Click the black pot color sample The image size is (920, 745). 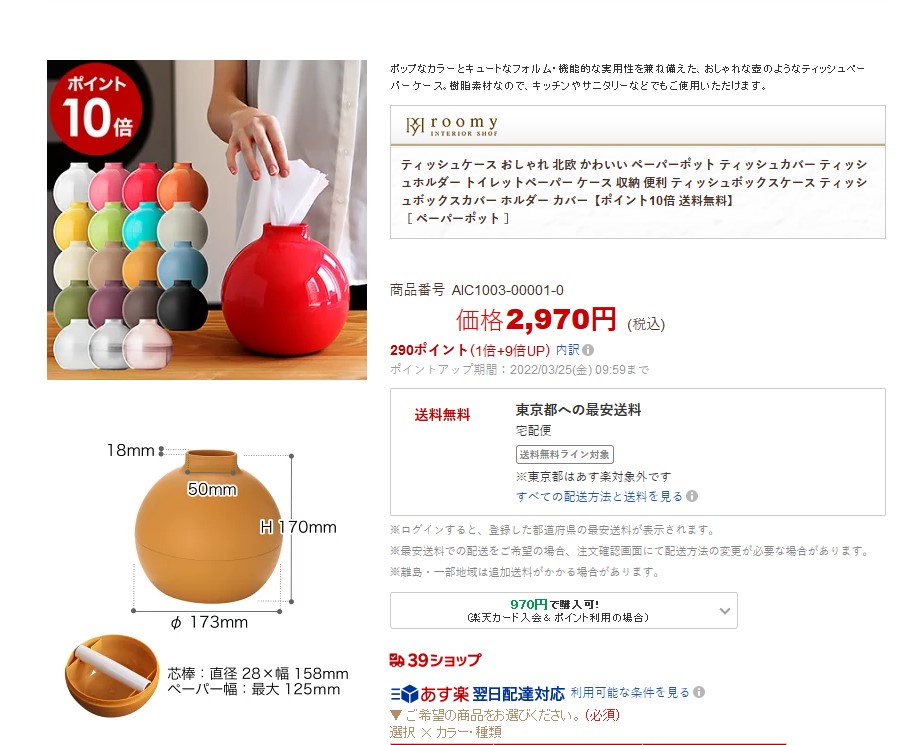point(182,306)
